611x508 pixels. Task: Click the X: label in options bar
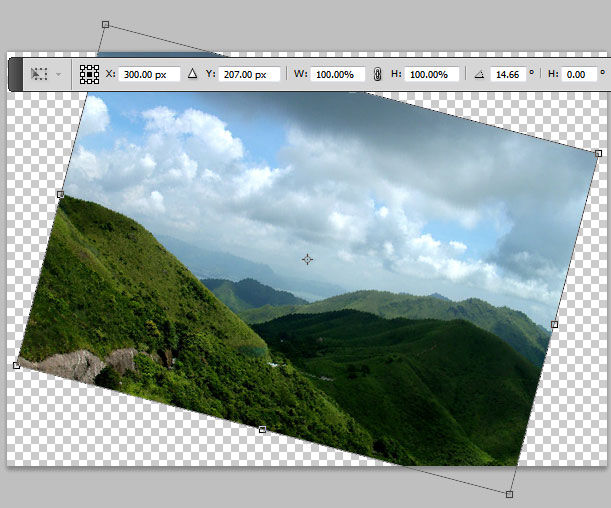coord(110,74)
